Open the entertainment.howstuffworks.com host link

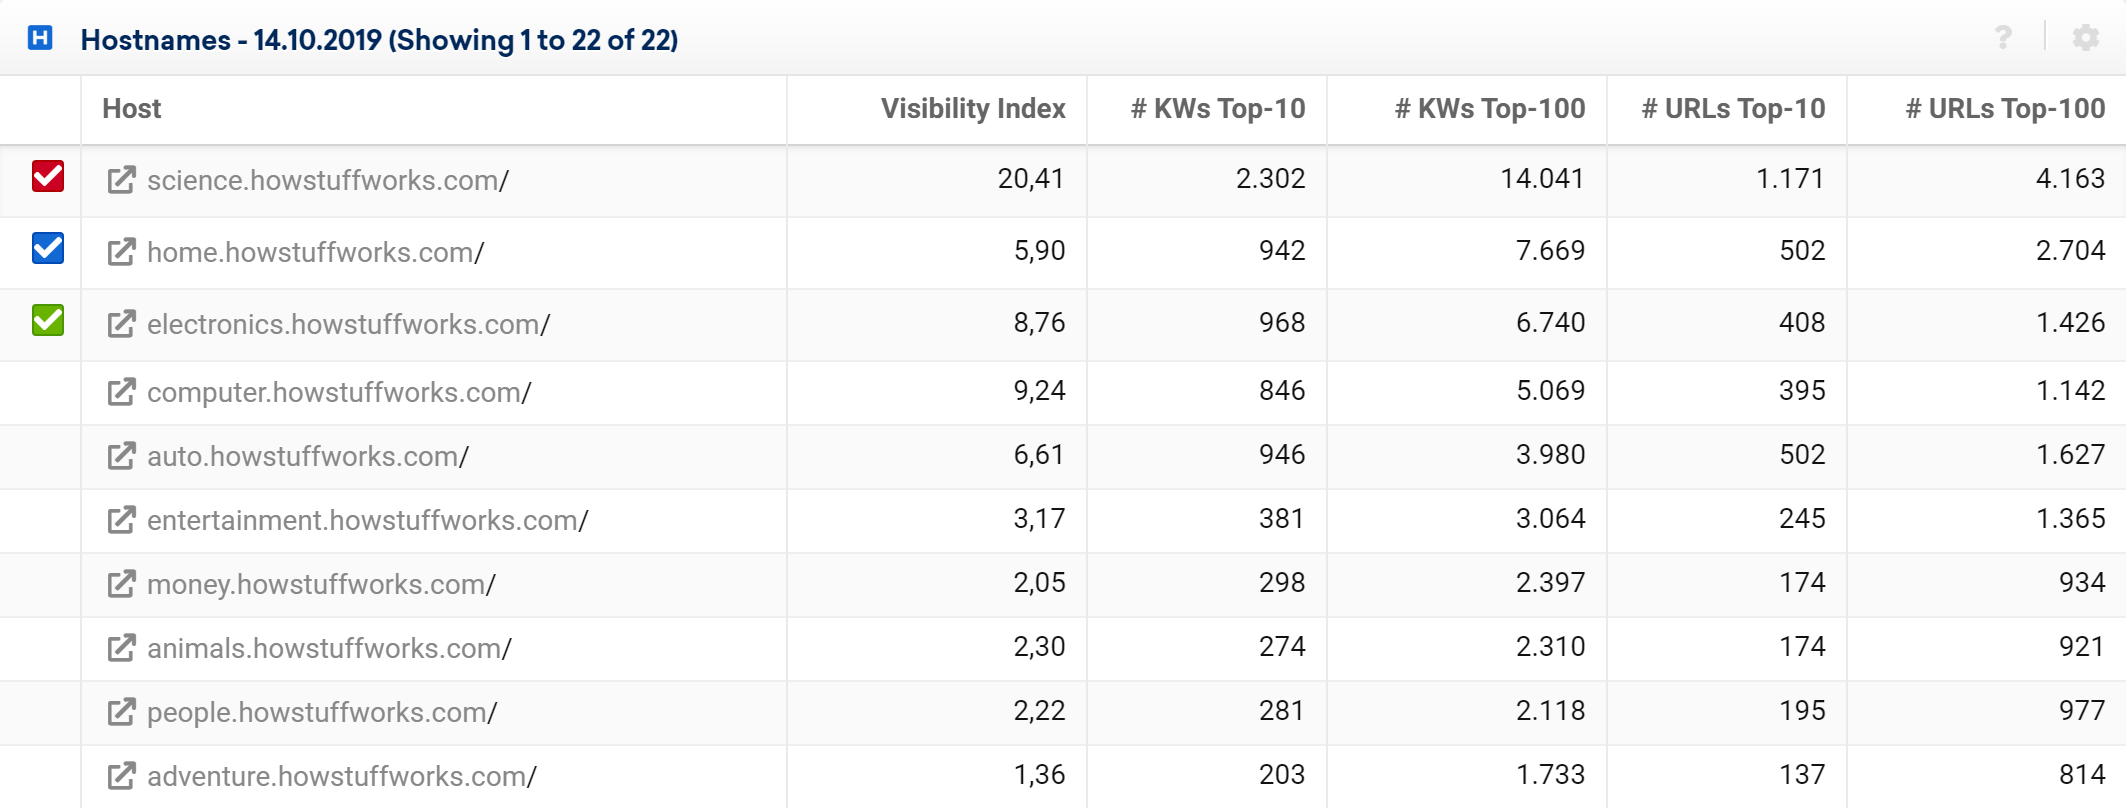pos(367,520)
